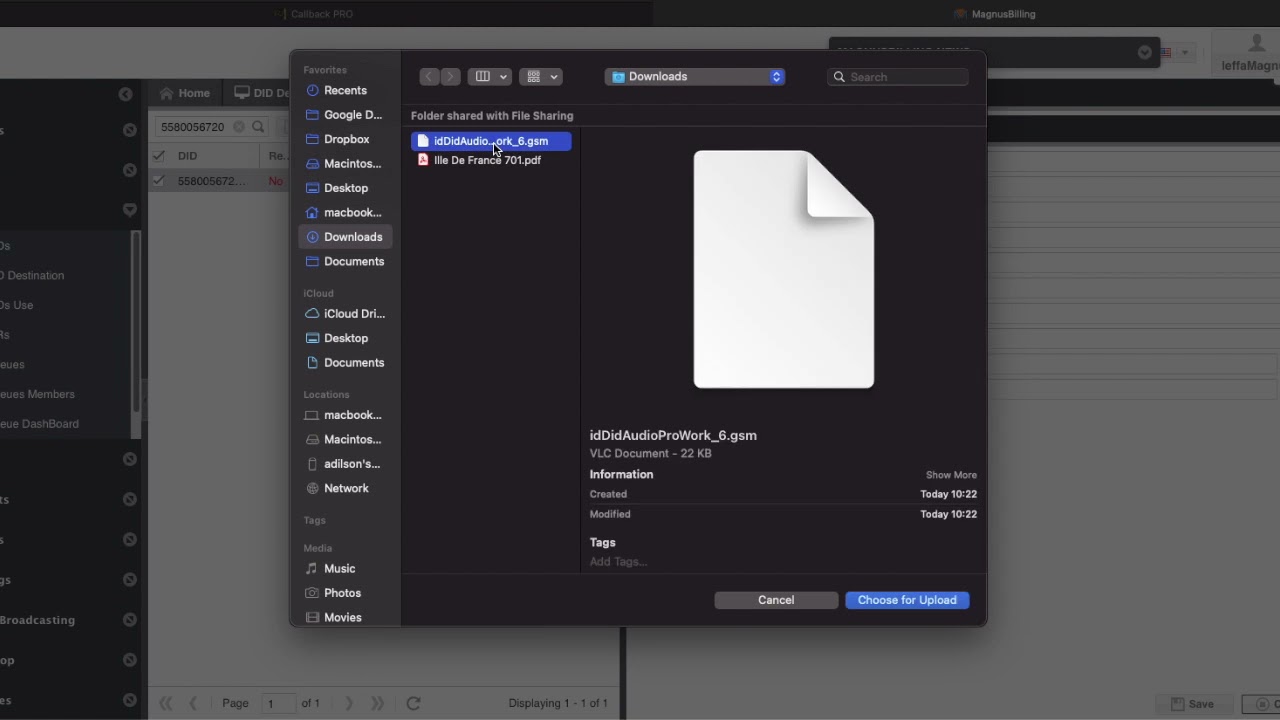The height and width of the screenshot is (720, 1280).
Task: Open the Downloads location popup menu
Action: (695, 77)
